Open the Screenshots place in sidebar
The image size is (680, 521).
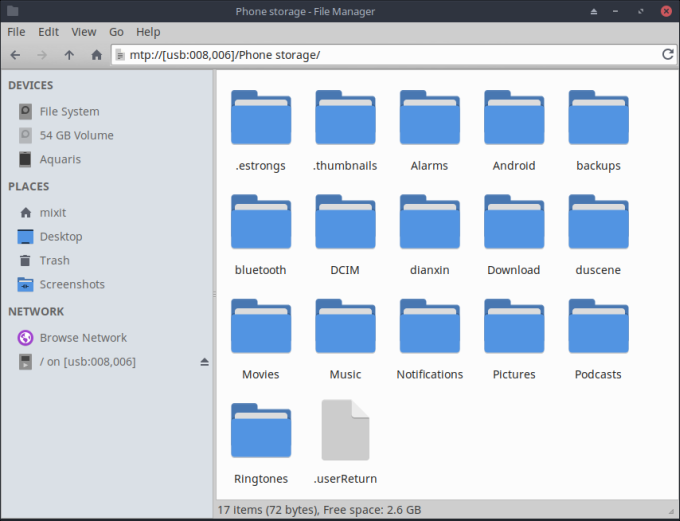coord(71,284)
